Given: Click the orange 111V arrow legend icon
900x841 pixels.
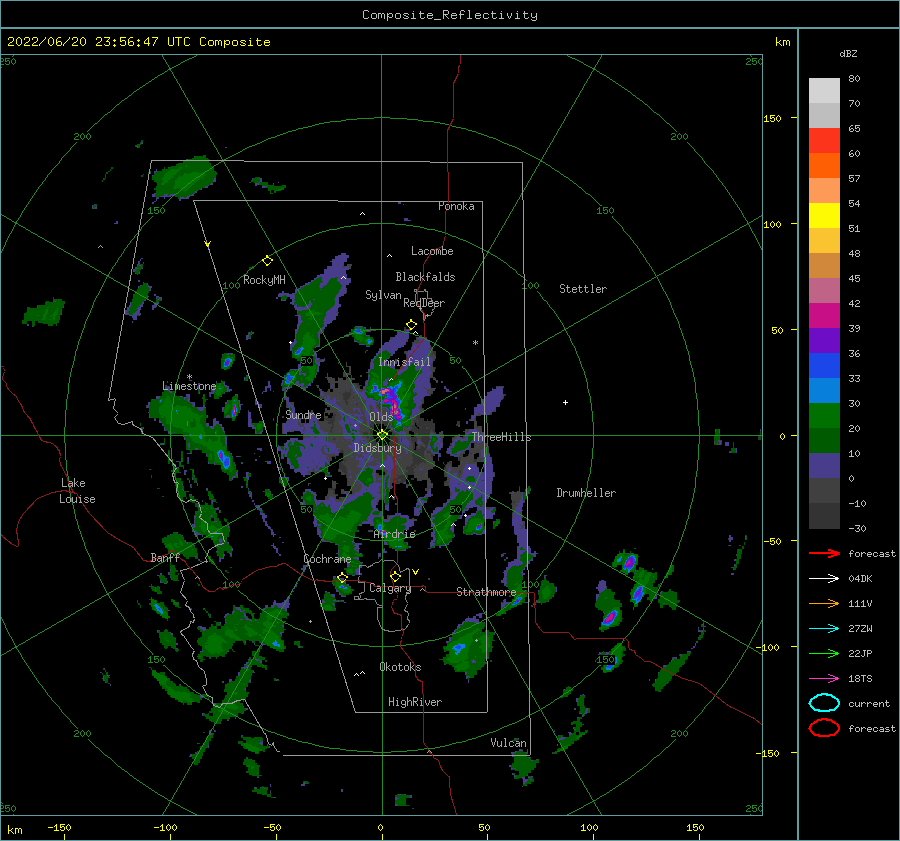Looking at the screenshot, I should tap(824, 603).
